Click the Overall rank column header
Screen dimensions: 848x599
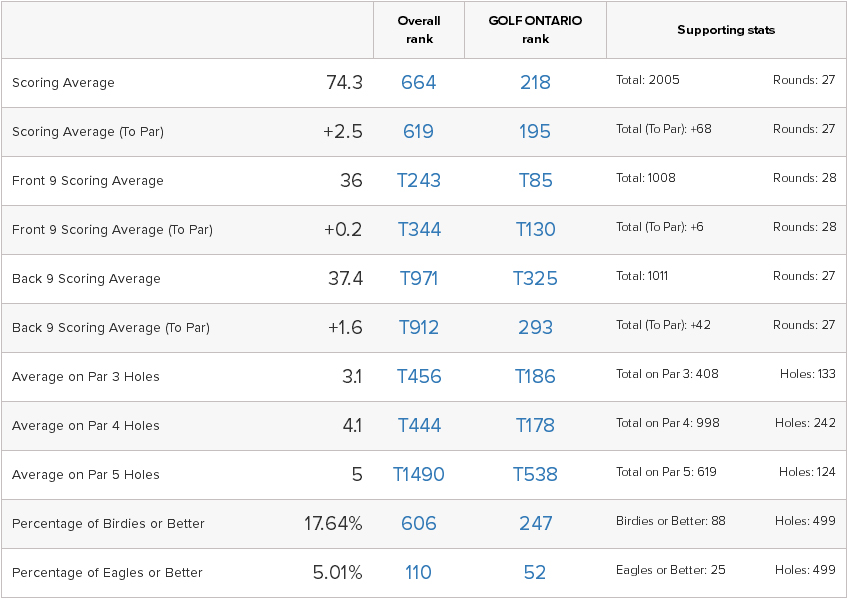coord(419,30)
